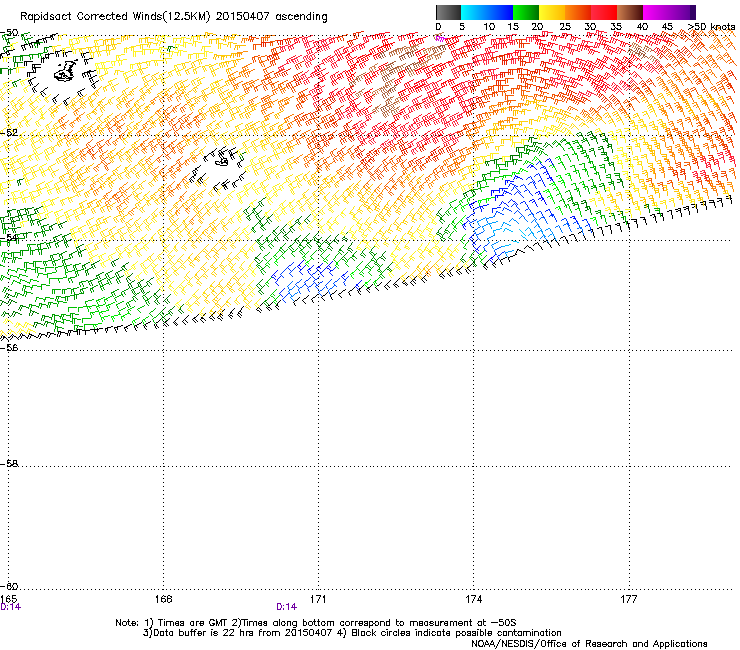Pick the blue 10-15 knots legend swatch

(x=500, y=12)
